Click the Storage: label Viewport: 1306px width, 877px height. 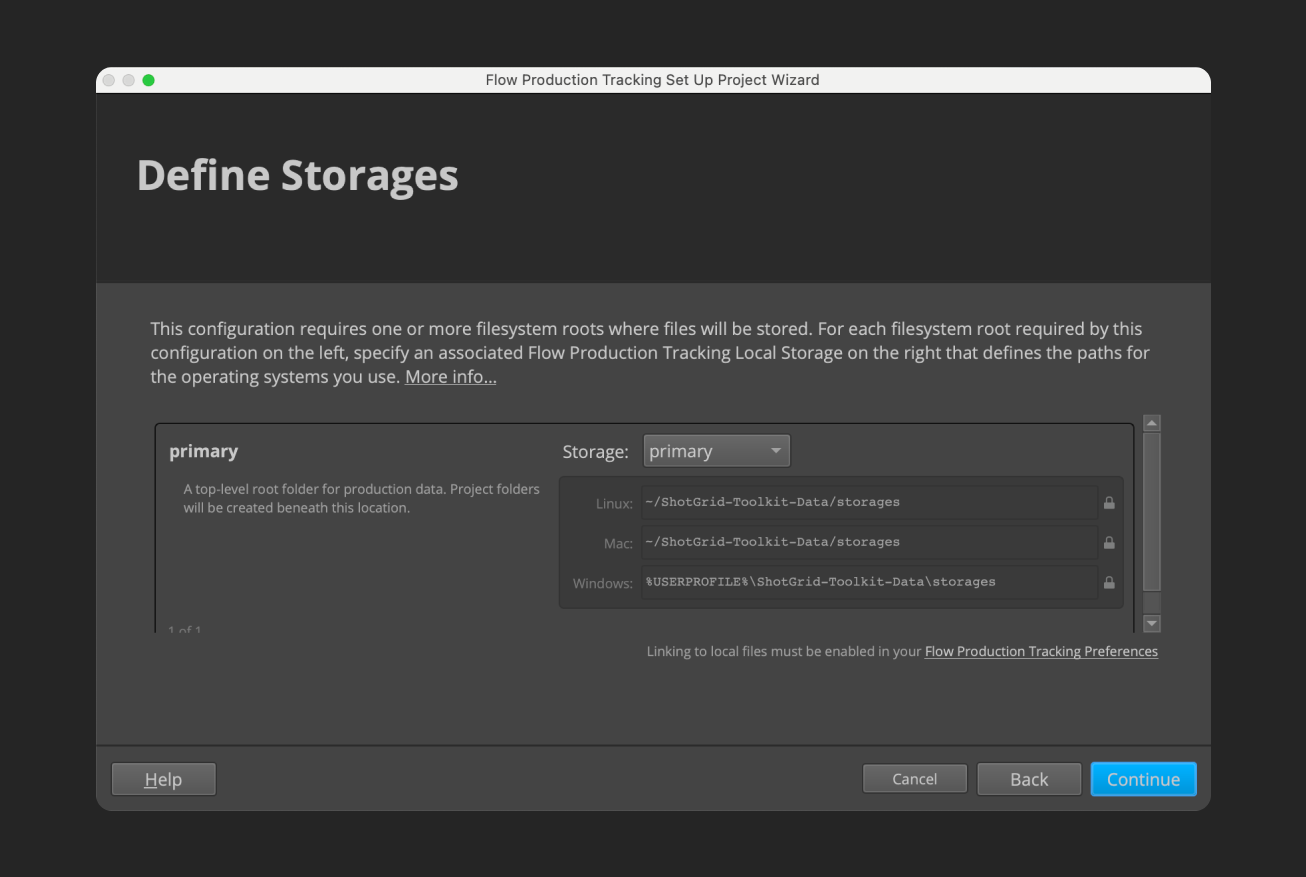[x=596, y=452]
